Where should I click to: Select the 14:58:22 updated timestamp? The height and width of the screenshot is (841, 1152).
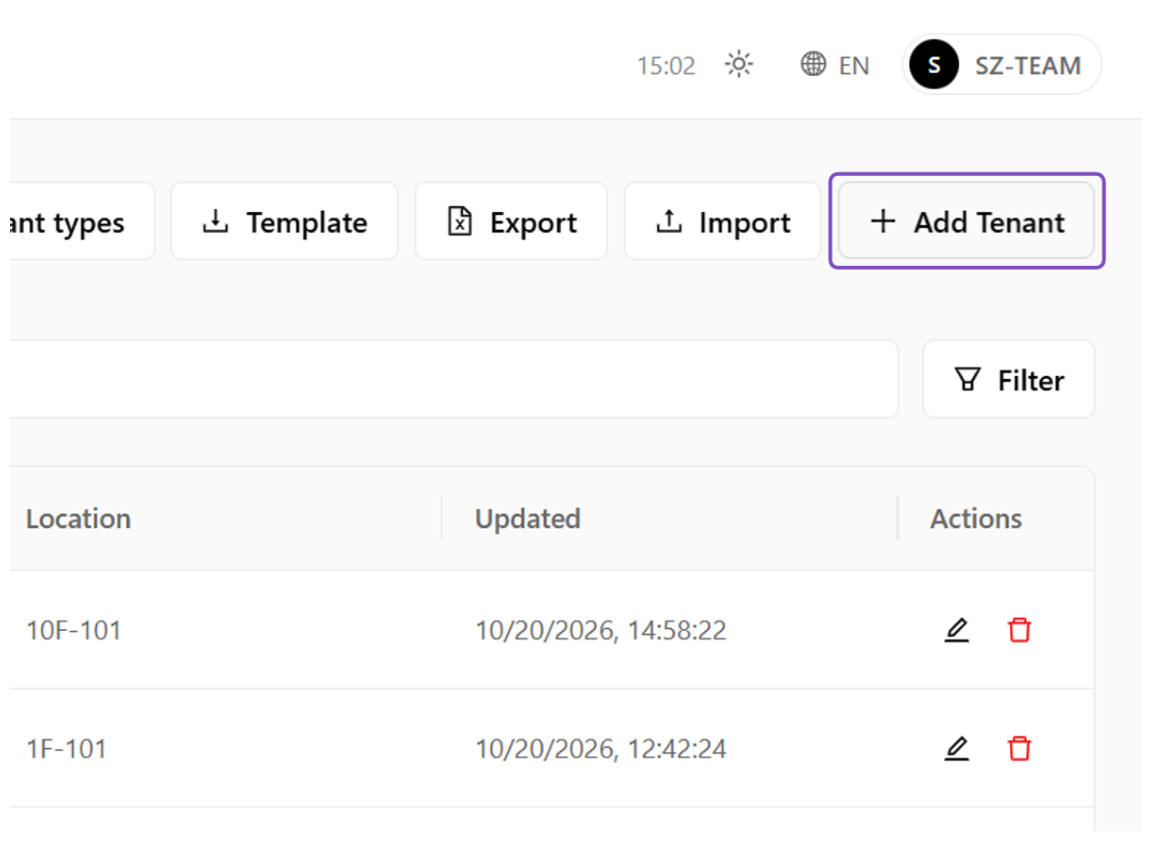tap(600, 630)
